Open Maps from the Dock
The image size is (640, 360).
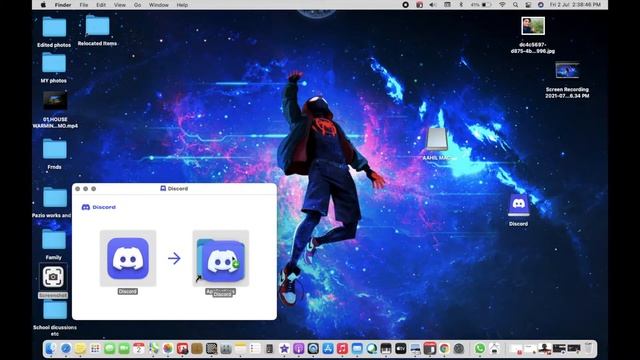(153, 349)
